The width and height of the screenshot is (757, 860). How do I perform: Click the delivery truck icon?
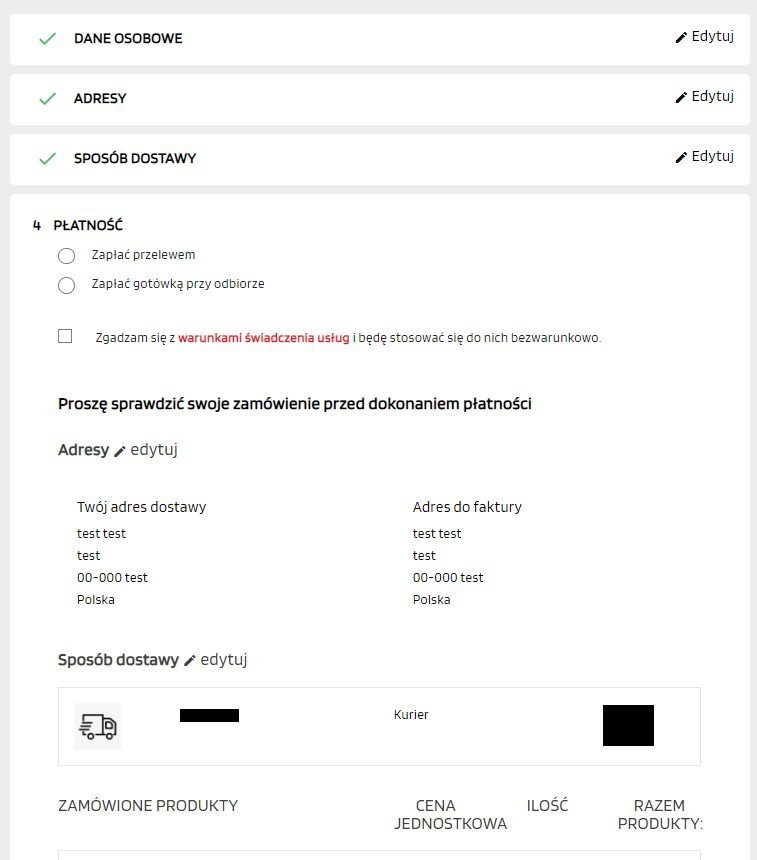tap(97, 727)
